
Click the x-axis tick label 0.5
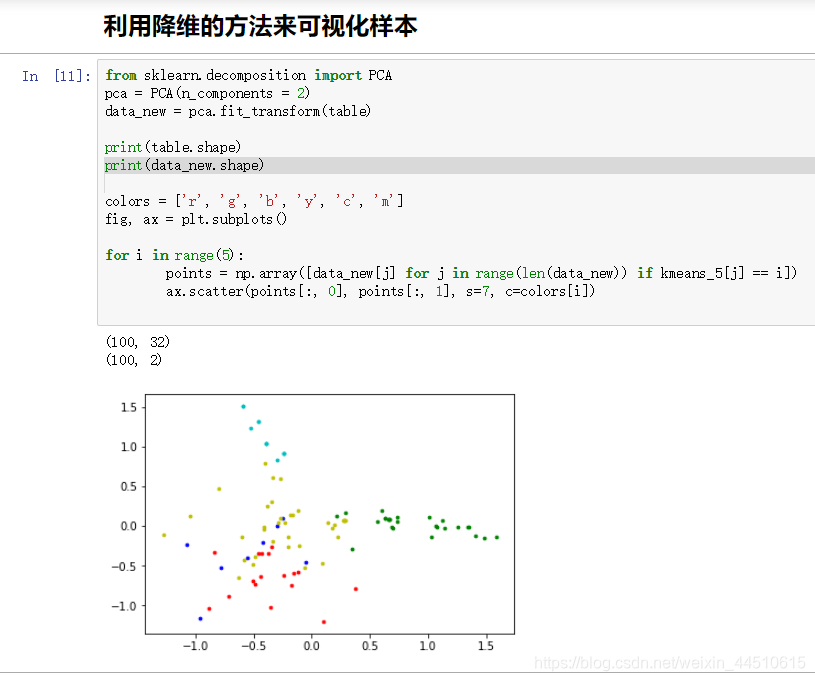click(x=370, y=646)
